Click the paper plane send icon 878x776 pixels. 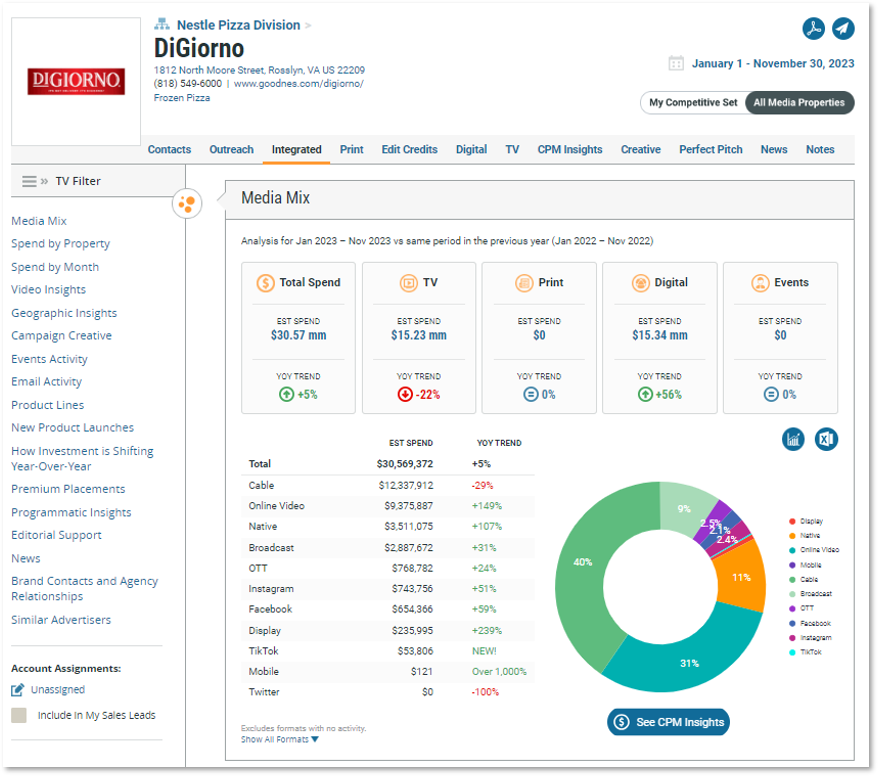[x=843, y=29]
